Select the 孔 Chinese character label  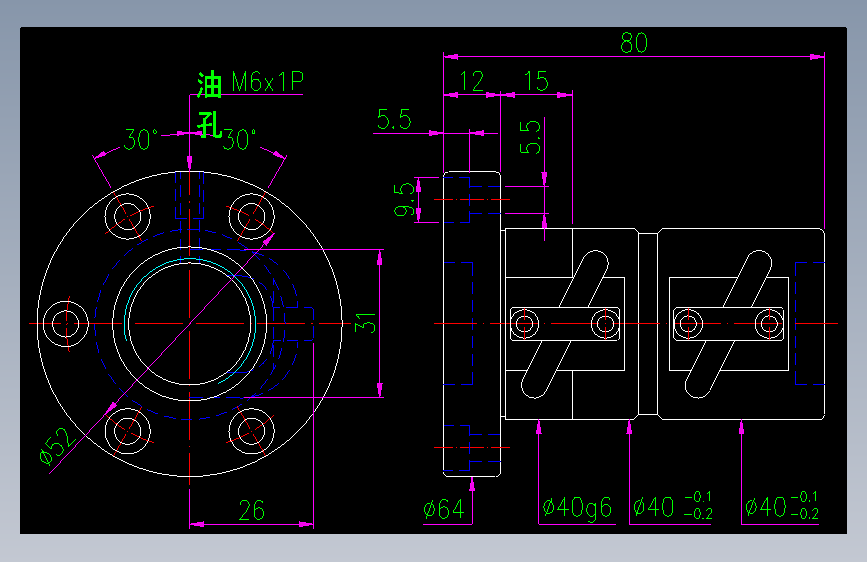click(210, 124)
